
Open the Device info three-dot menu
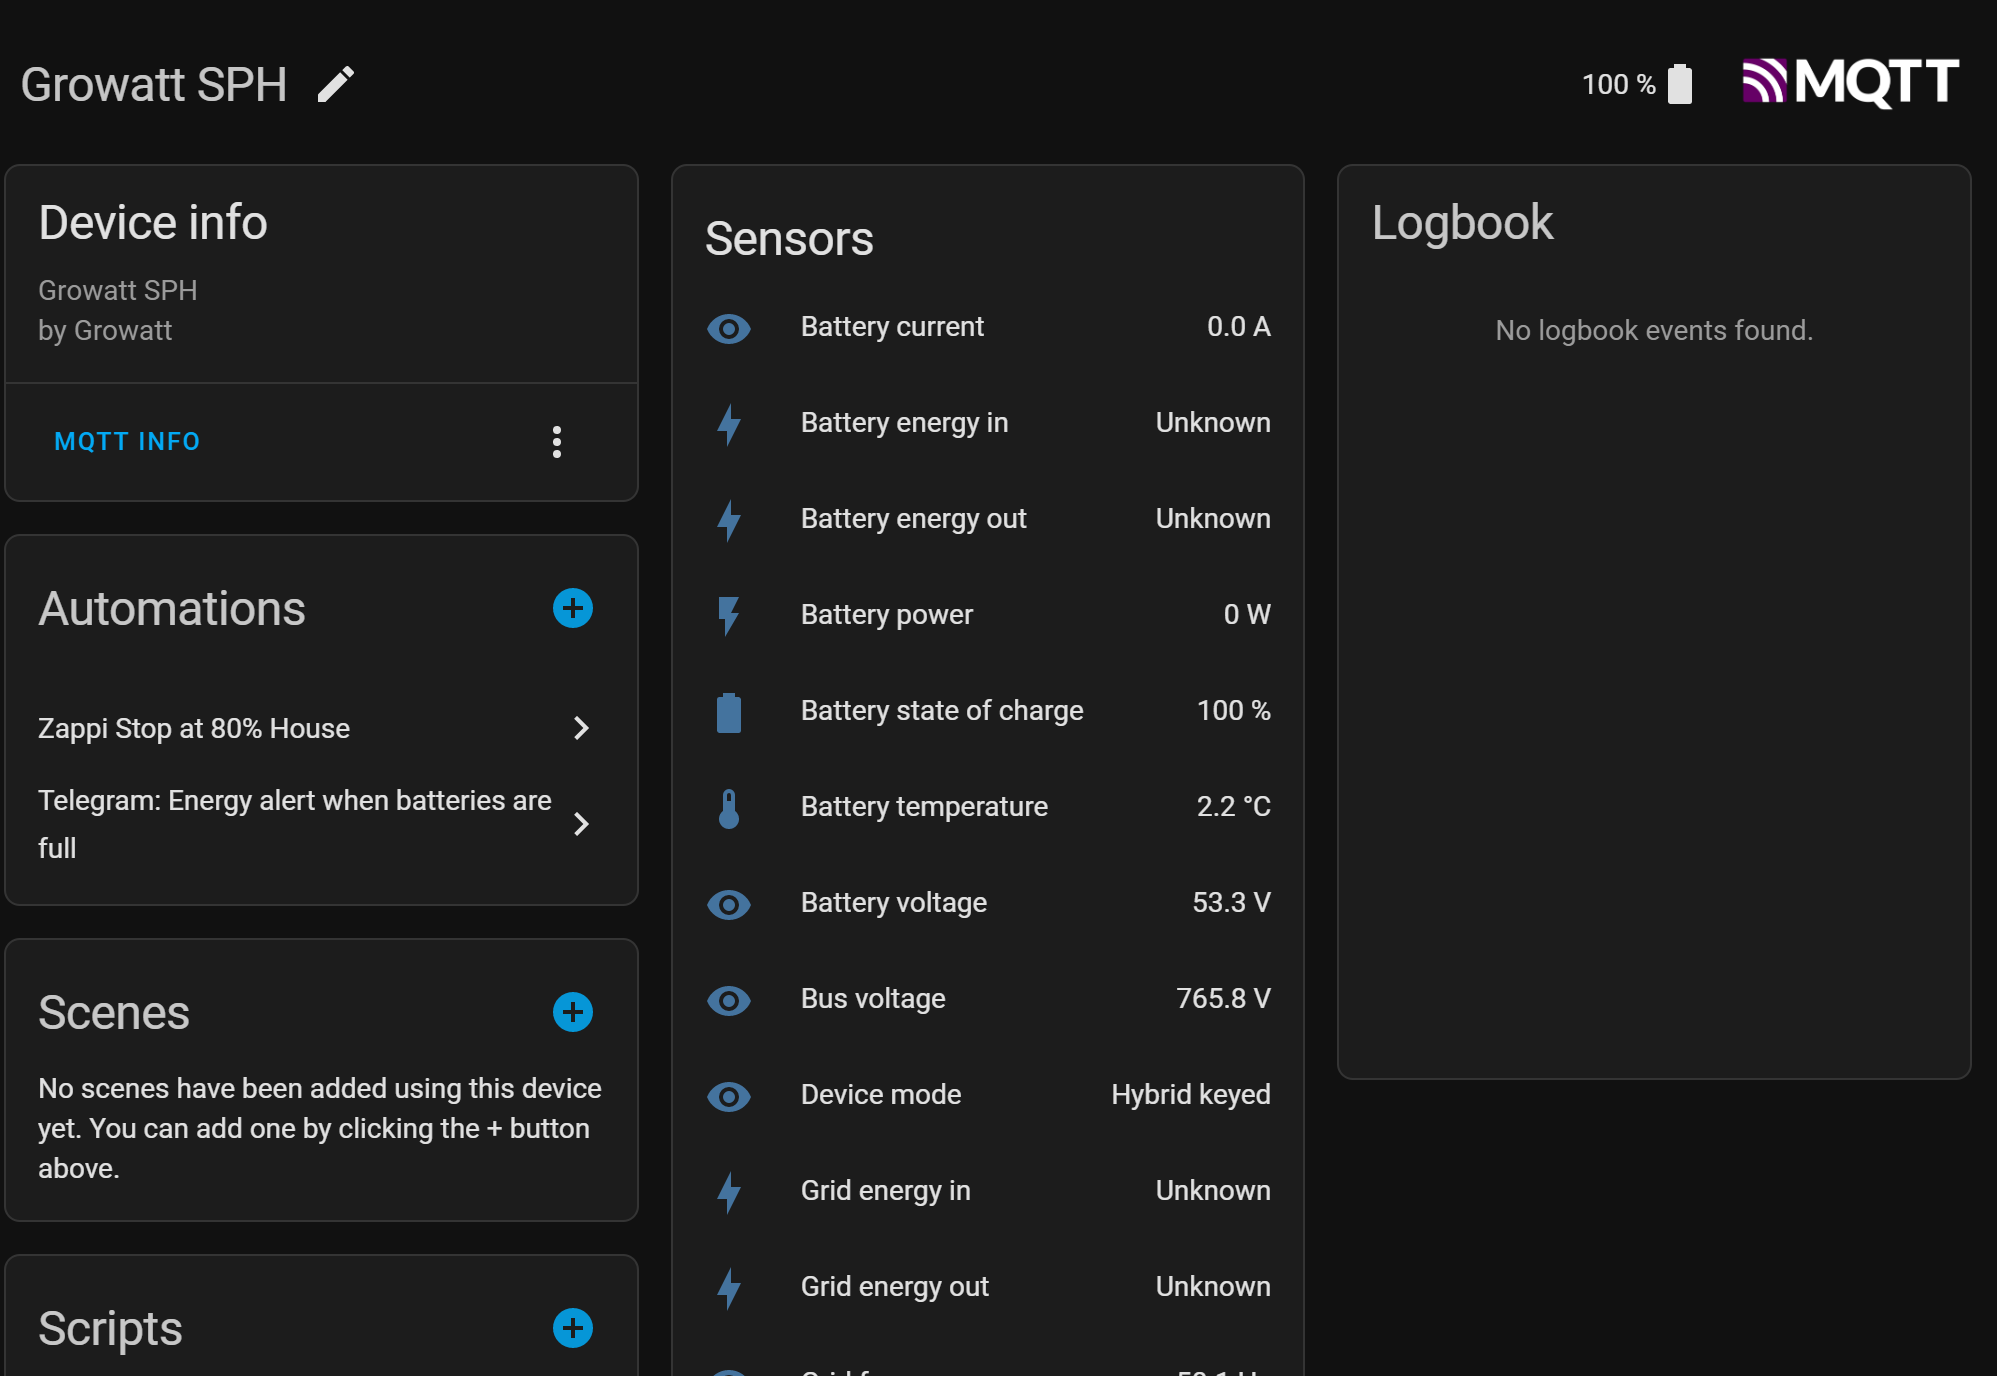coord(557,442)
